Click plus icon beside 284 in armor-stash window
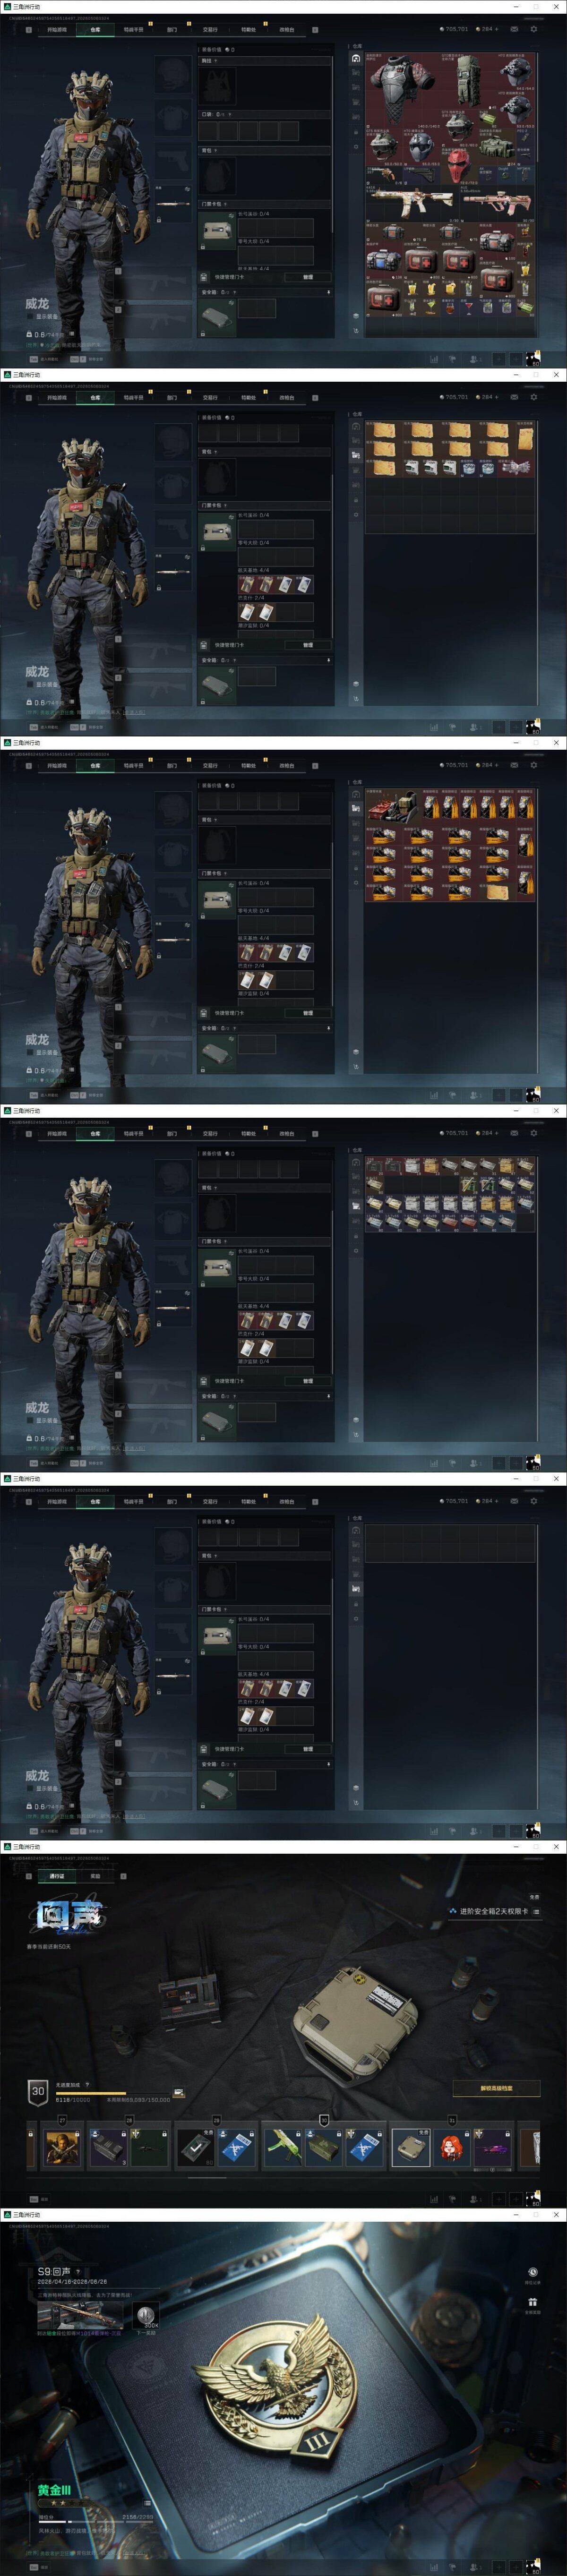The height and width of the screenshot is (2576, 567). pyautogui.click(x=497, y=29)
